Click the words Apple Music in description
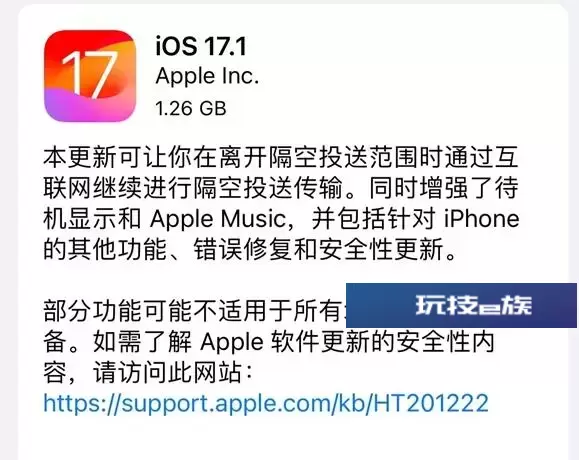The height and width of the screenshot is (460, 579). coord(218,219)
